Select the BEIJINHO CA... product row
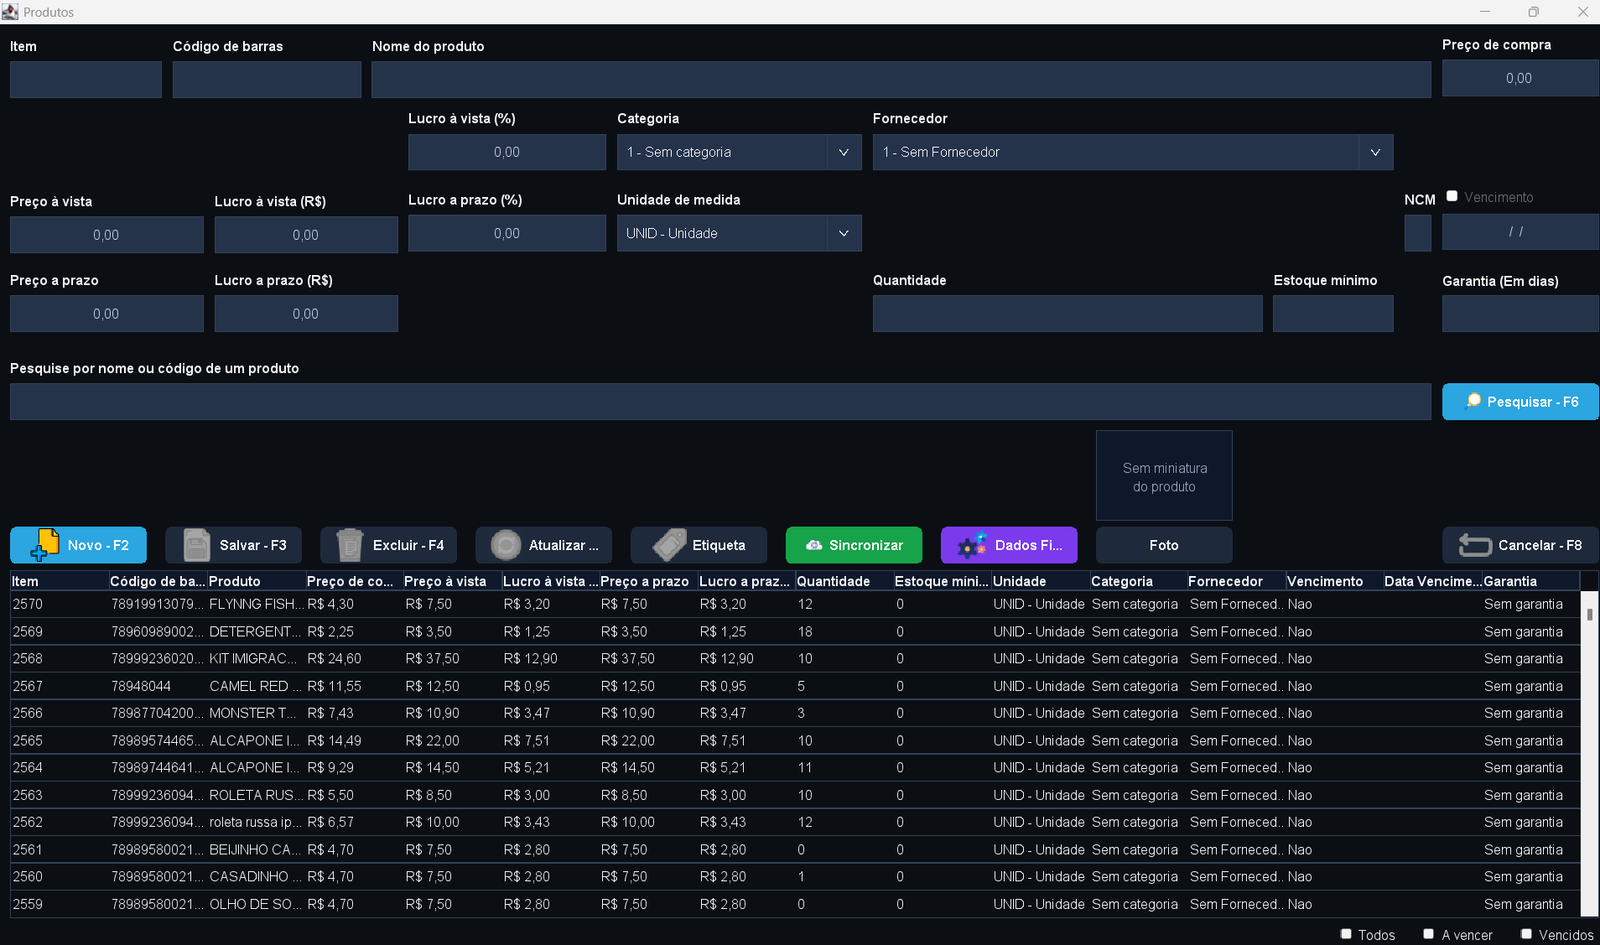Viewport: 1600px width, 945px height. click(795, 850)
